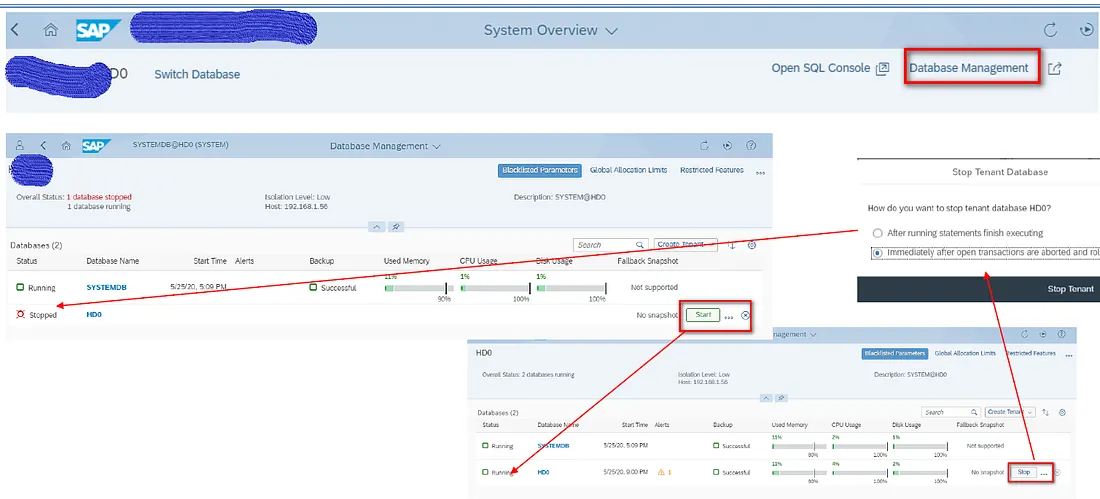Open Home from the System Overview header
The image size is (1100, 499).
pos(51,30)
